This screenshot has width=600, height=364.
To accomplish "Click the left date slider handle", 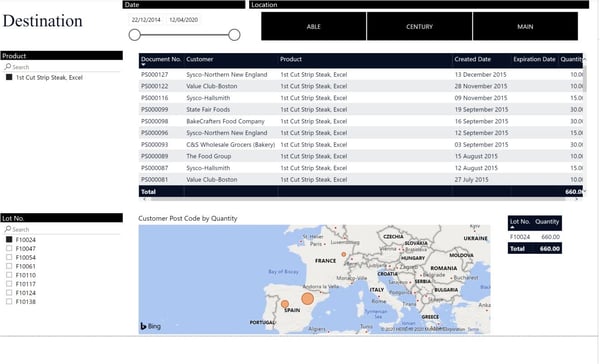I will coord(135,35).
